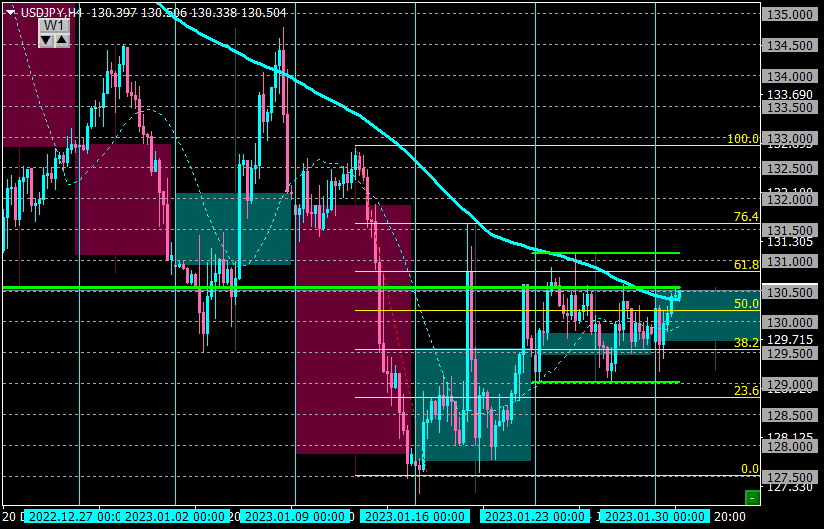Select the 132.000 price label
This screenshot has height=529, width=824.
pyautogui.click(x=790, y=200)
